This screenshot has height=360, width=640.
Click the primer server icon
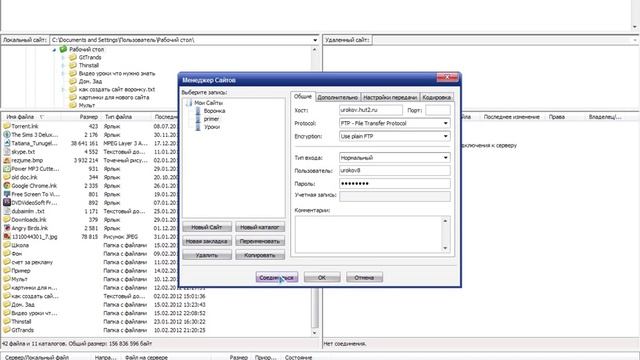coord(198,119)
